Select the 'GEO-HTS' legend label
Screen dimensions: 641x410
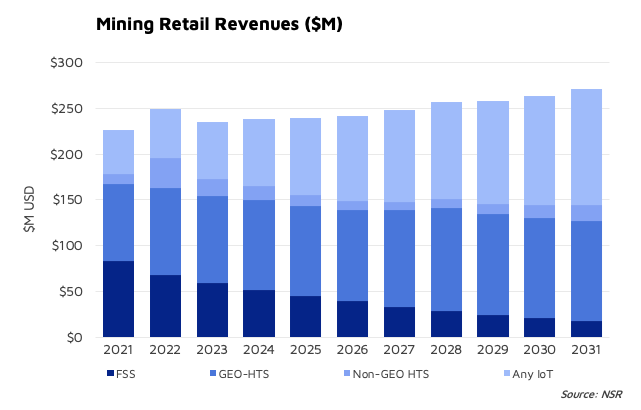click(244, 374)
